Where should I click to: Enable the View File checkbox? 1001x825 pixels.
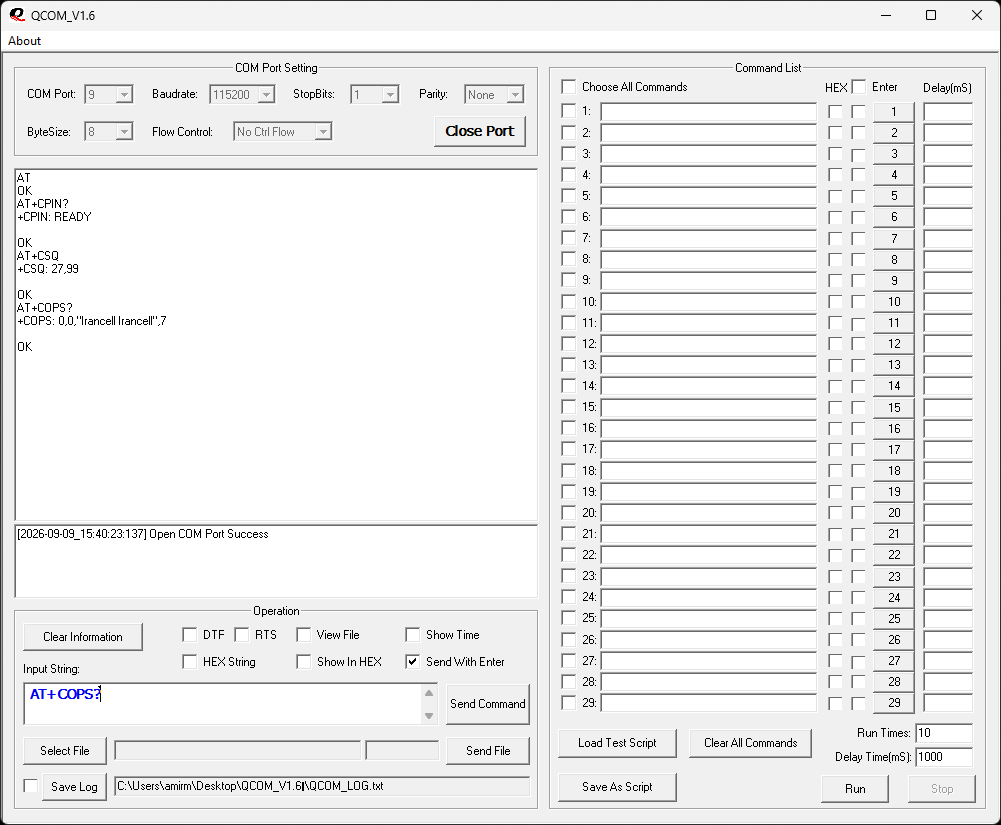pyautogui.click(x=304, y=635)
